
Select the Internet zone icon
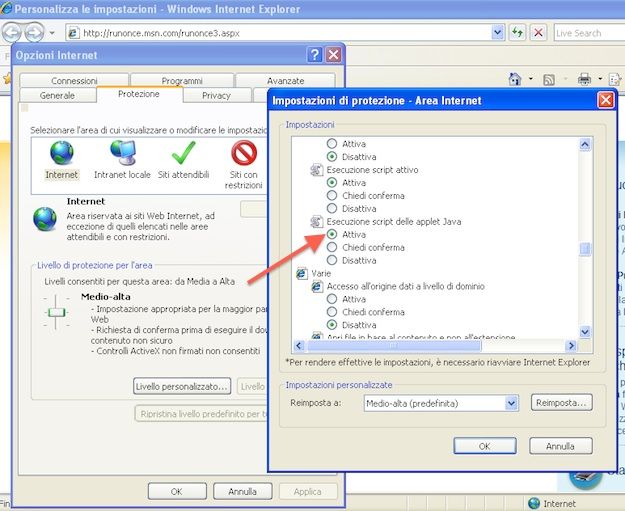tap(61, 155)
